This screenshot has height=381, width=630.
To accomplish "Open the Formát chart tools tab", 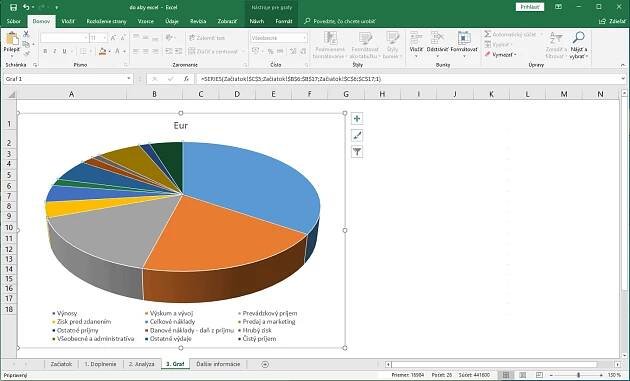I will (284, 21).
